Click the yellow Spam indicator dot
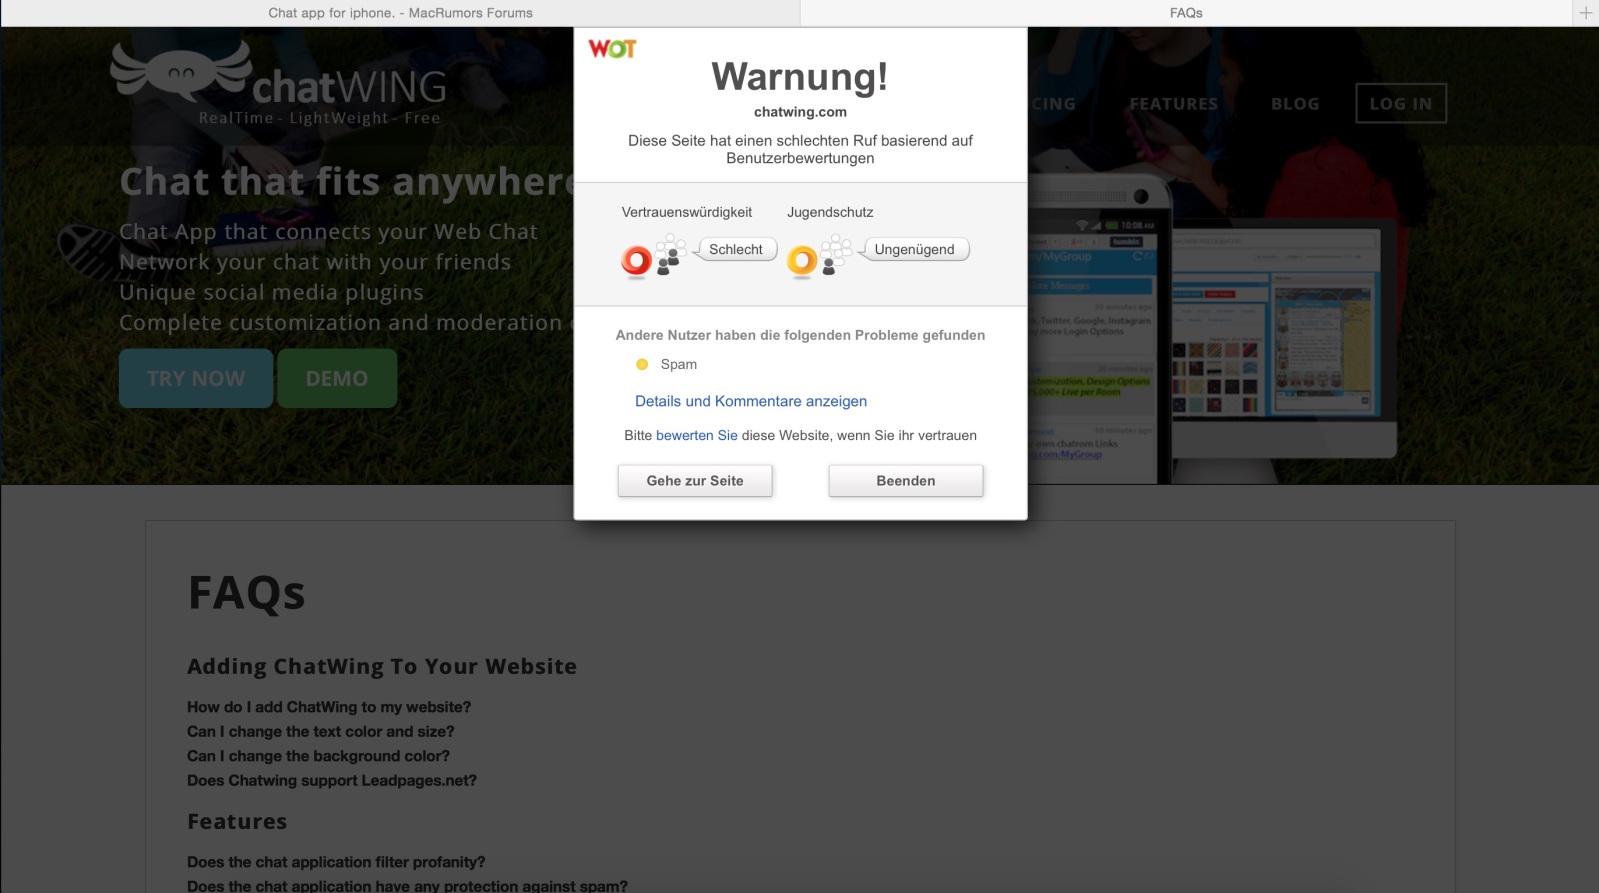Viewport: 1599px width, 893px height. (642, 364)
